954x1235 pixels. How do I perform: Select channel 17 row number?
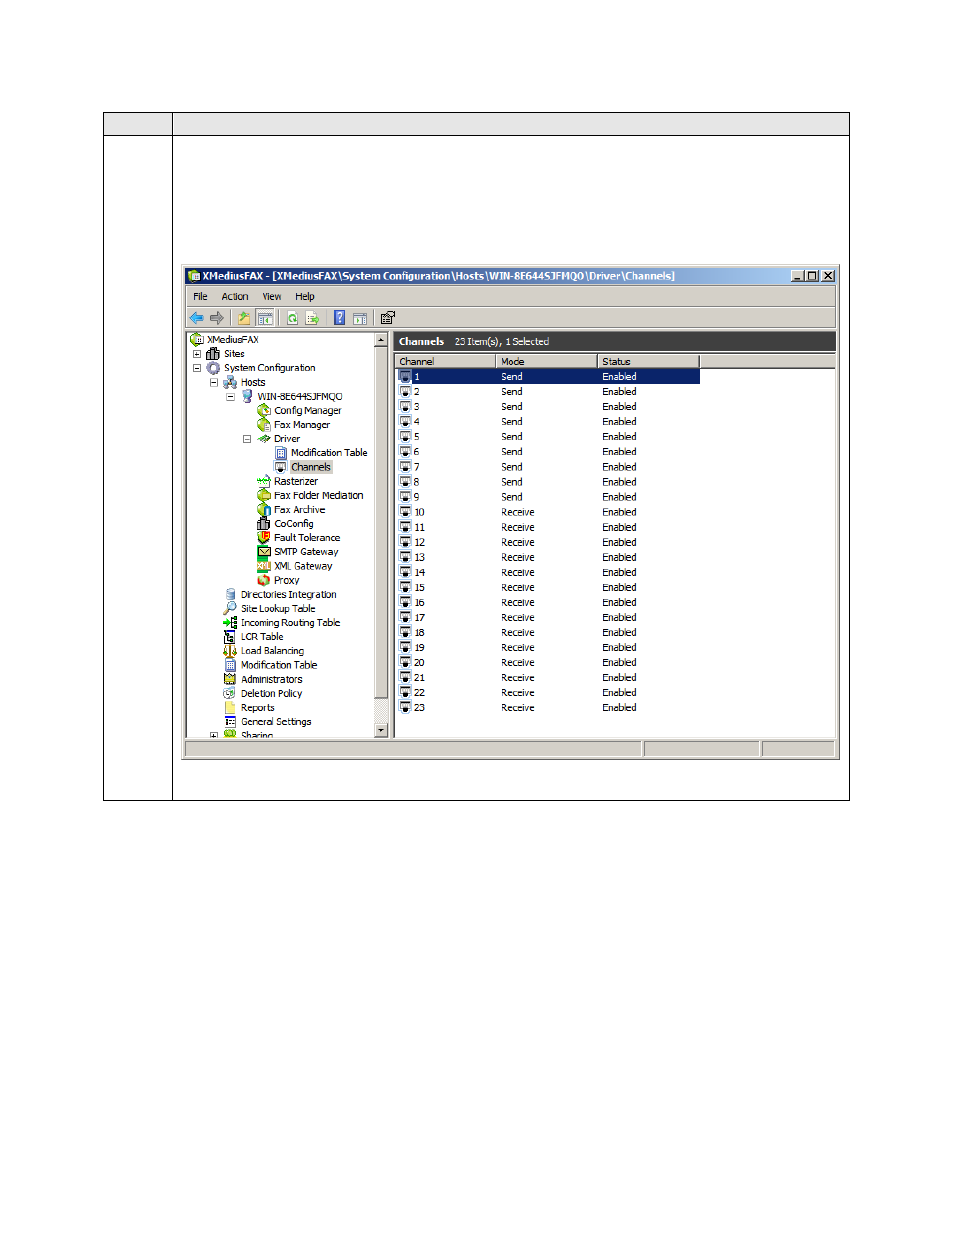pos(419,618)
